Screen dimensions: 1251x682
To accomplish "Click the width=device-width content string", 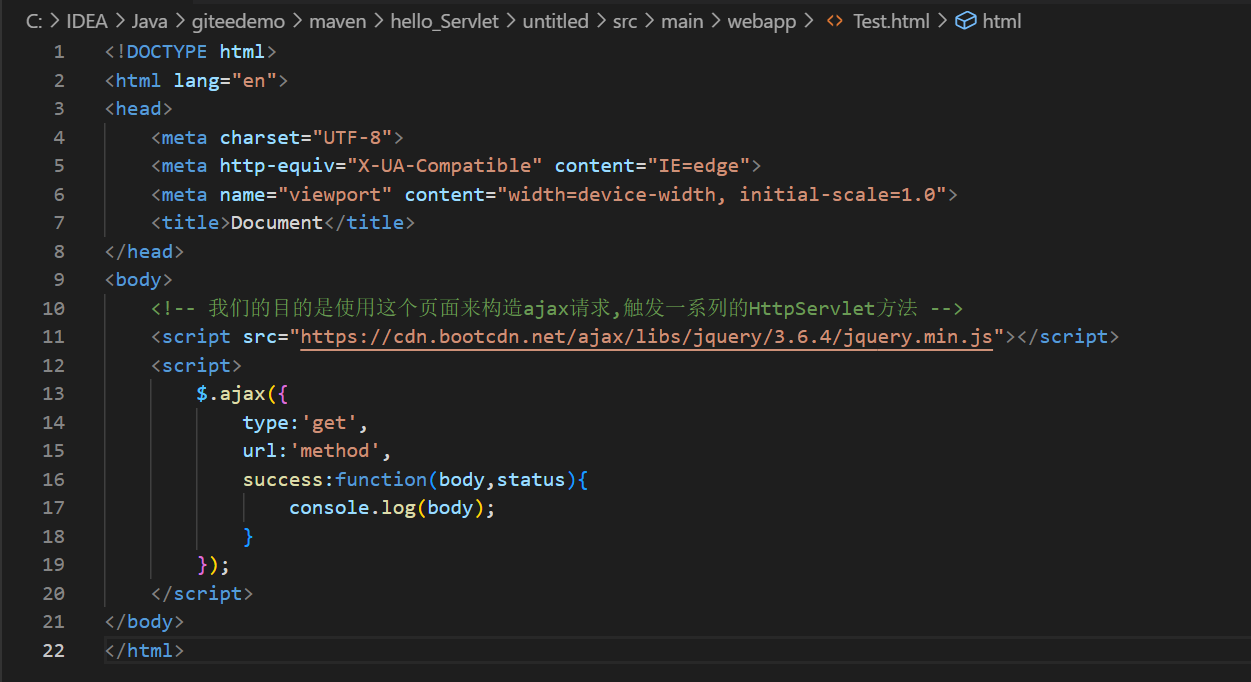I will (x=722, y=194).
